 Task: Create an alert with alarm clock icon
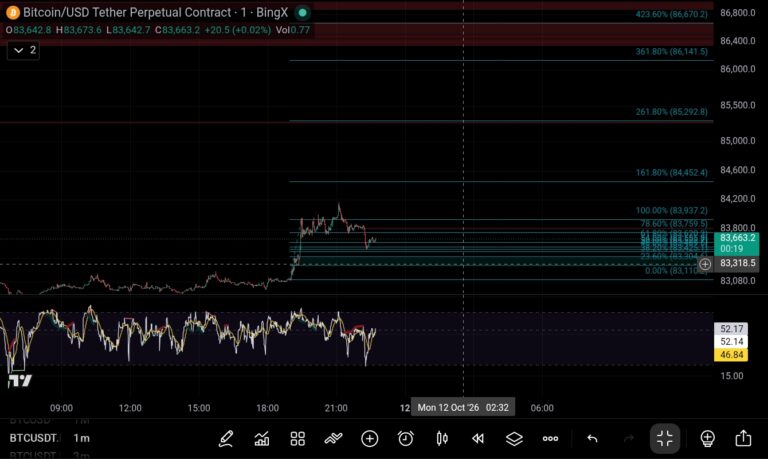(406, 438)
